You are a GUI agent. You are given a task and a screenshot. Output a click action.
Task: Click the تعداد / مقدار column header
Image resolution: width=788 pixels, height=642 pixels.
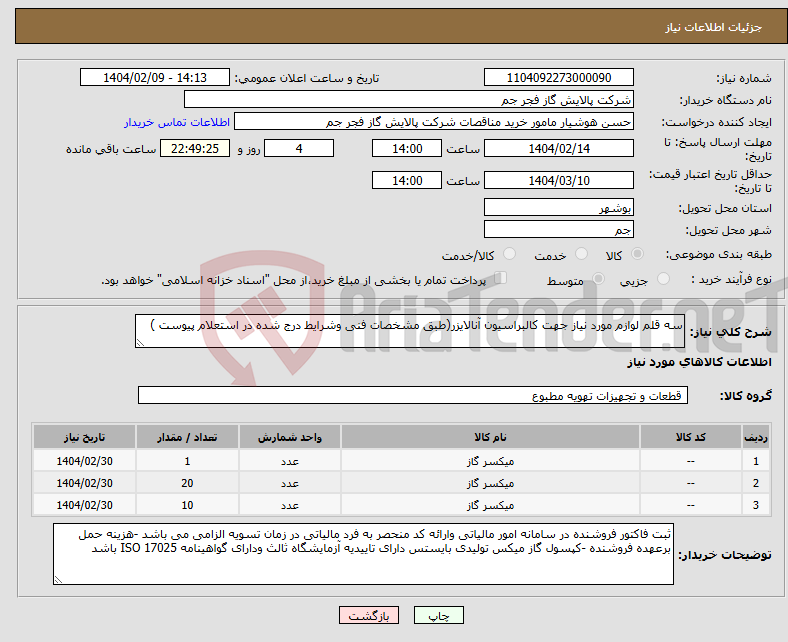187,437
